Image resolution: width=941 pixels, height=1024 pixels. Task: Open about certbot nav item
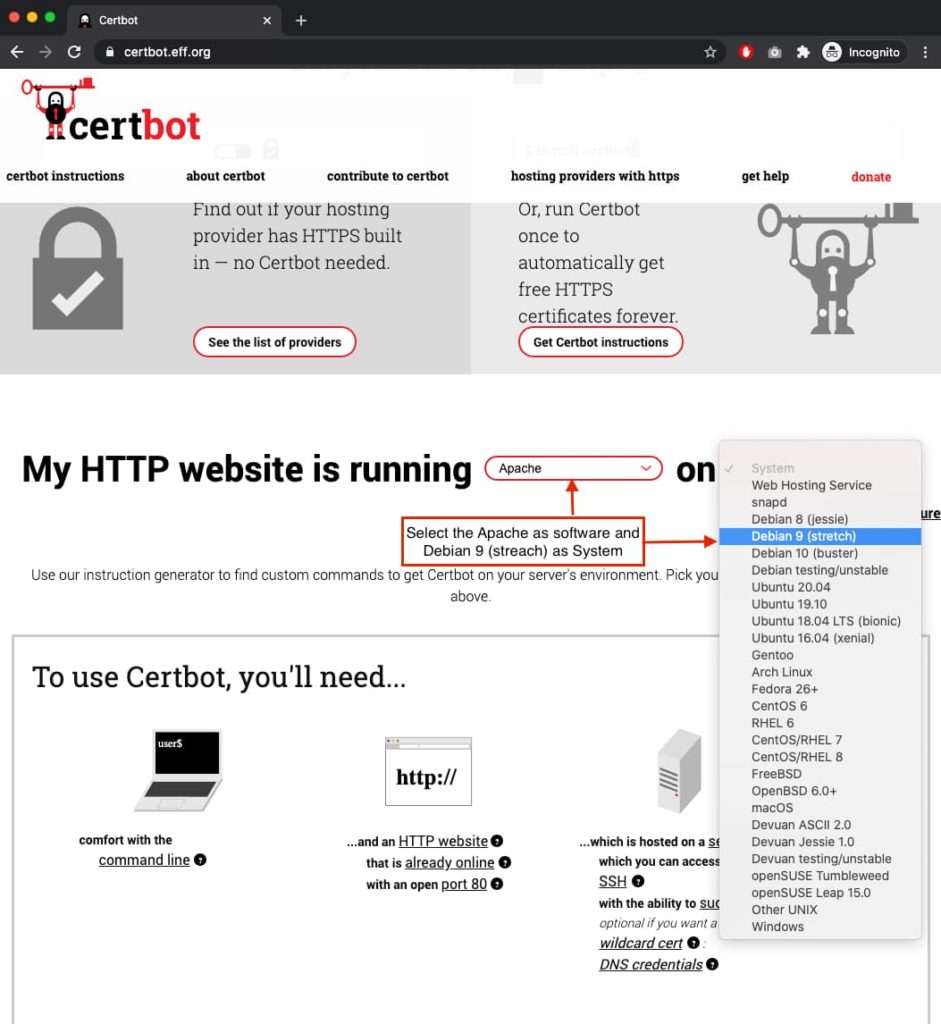tap(225, 176)
